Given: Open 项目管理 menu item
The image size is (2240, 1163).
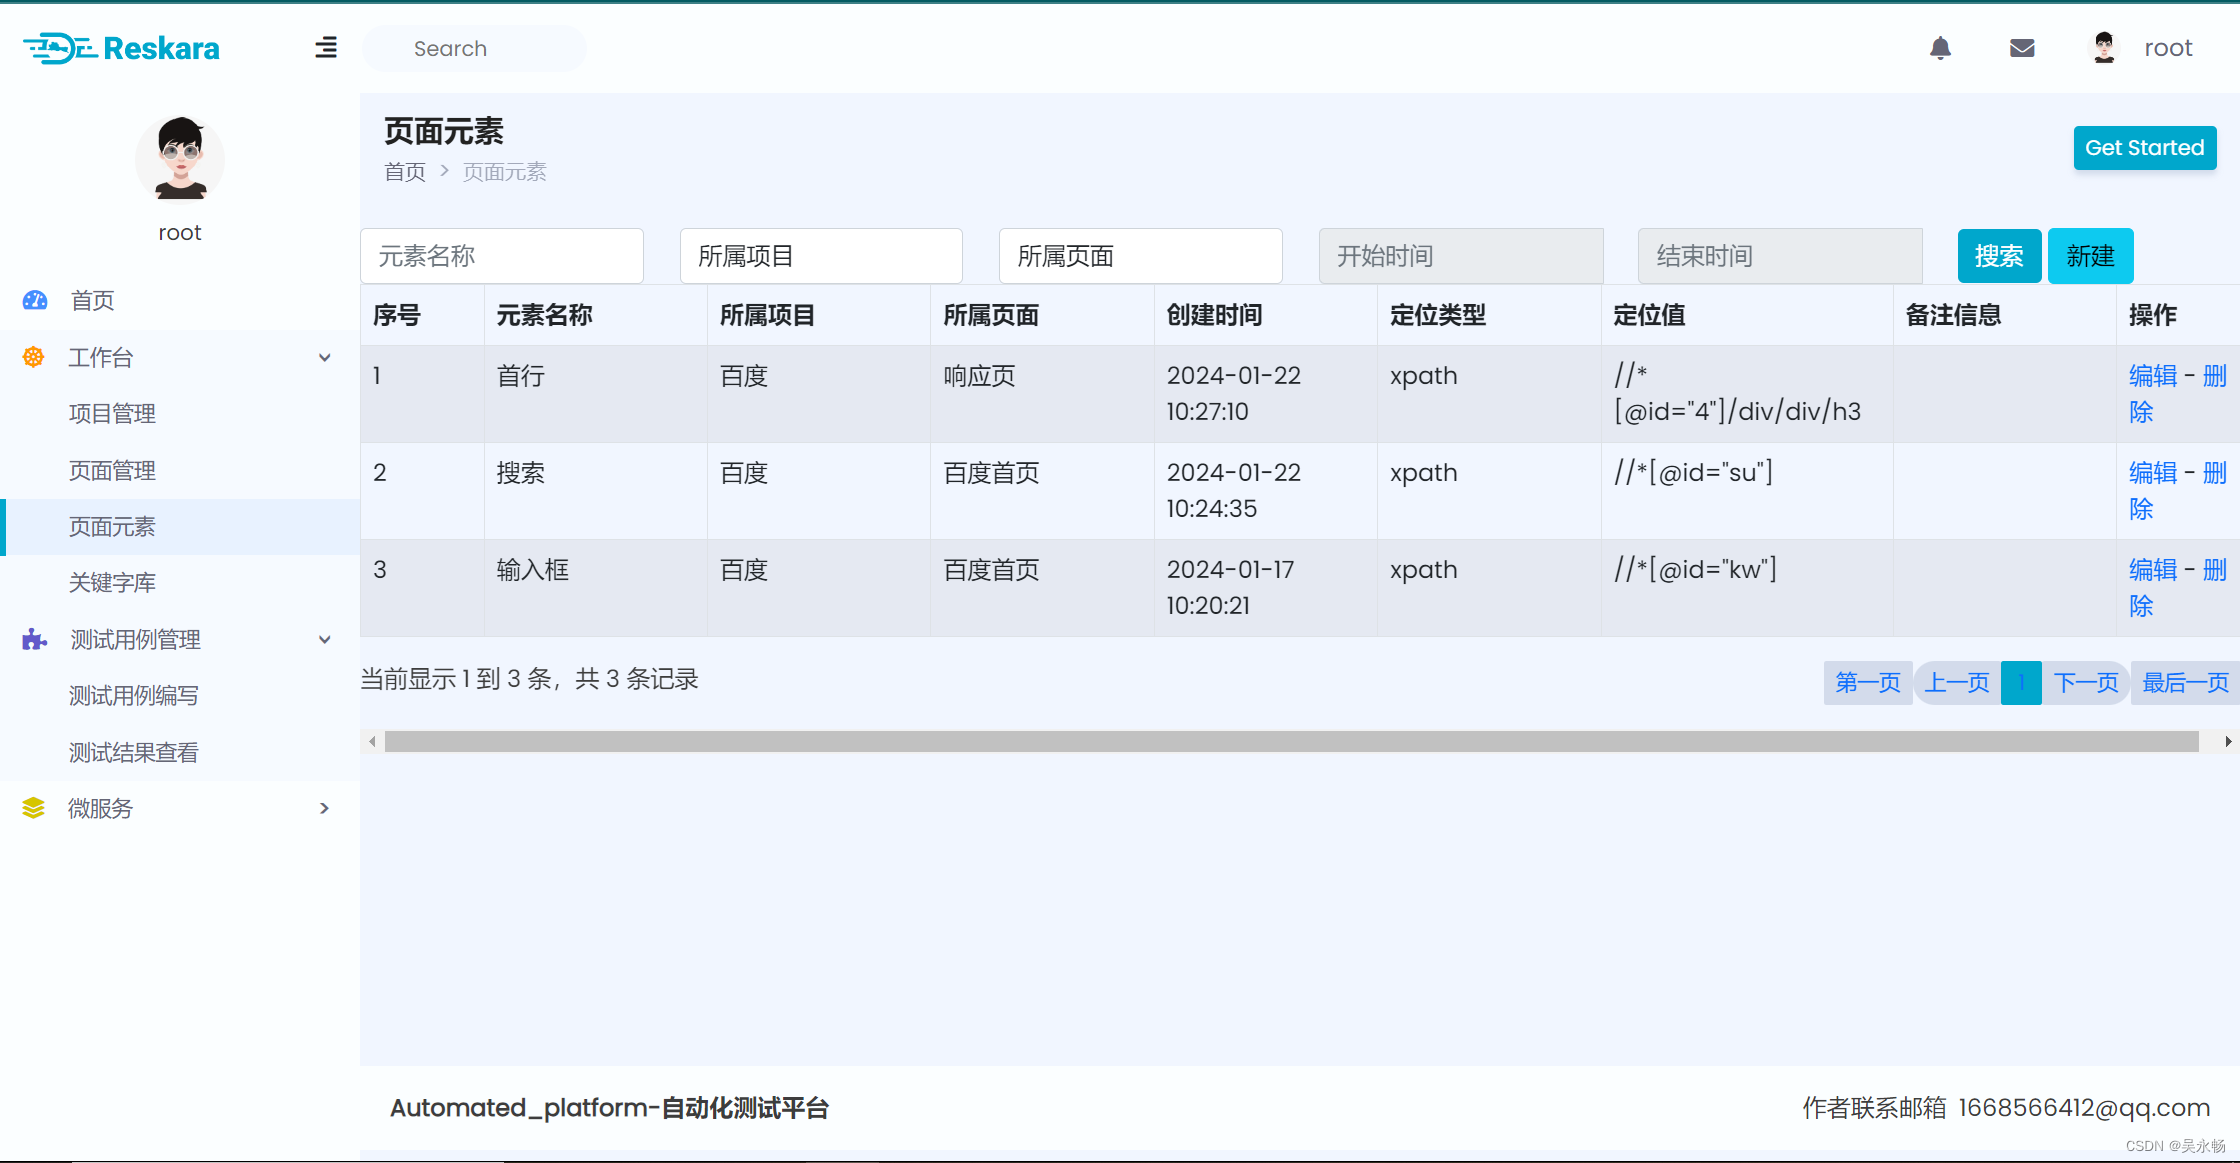Looking at the screenshot, I should [x=112, y=414].
